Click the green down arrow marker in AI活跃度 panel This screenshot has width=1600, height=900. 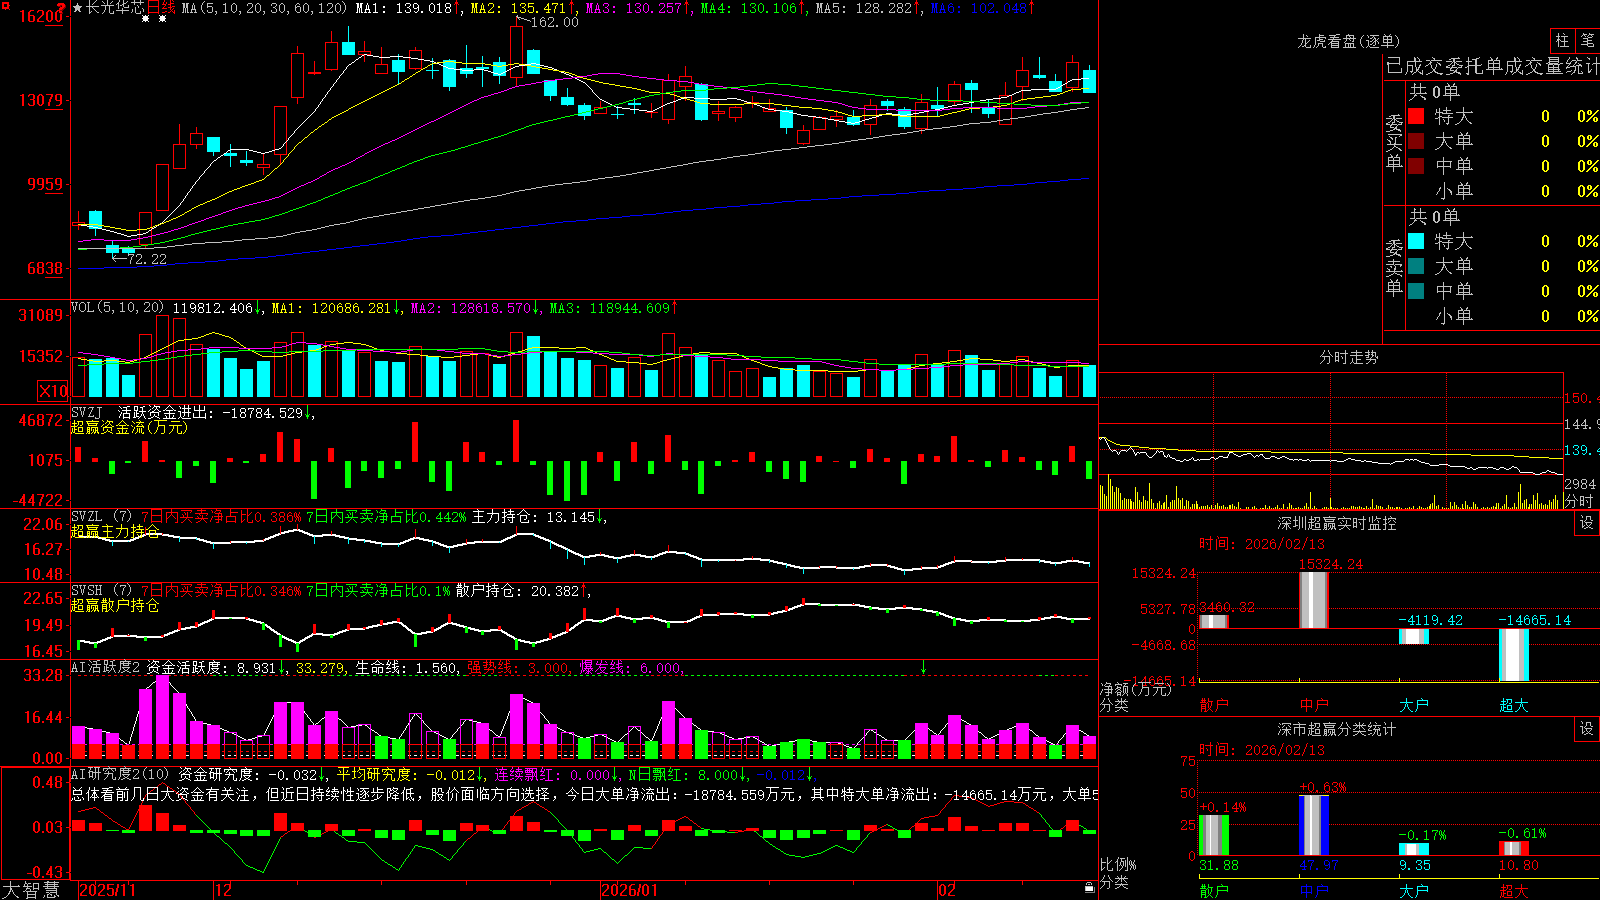click(x=923, y=668)
